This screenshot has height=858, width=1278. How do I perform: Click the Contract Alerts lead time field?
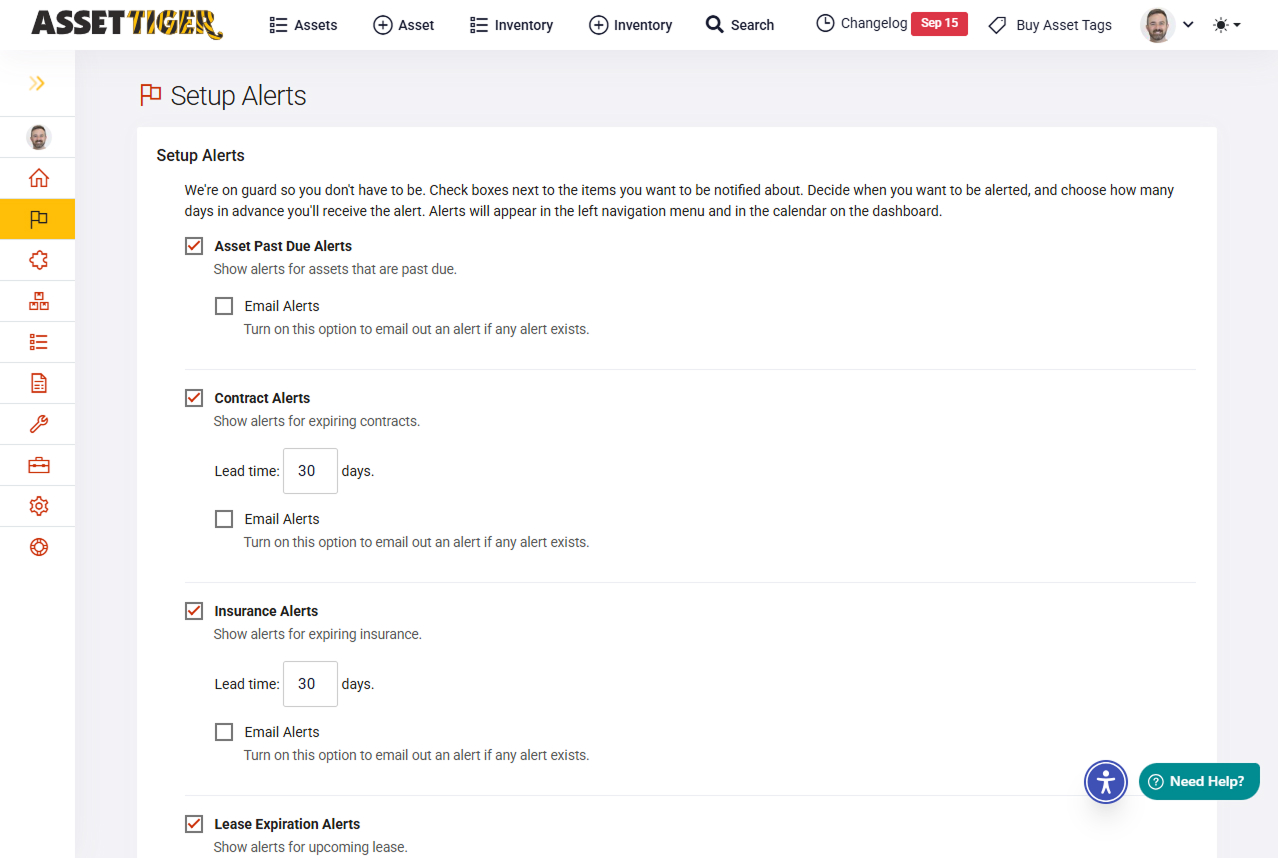click(x=309, y=471)
